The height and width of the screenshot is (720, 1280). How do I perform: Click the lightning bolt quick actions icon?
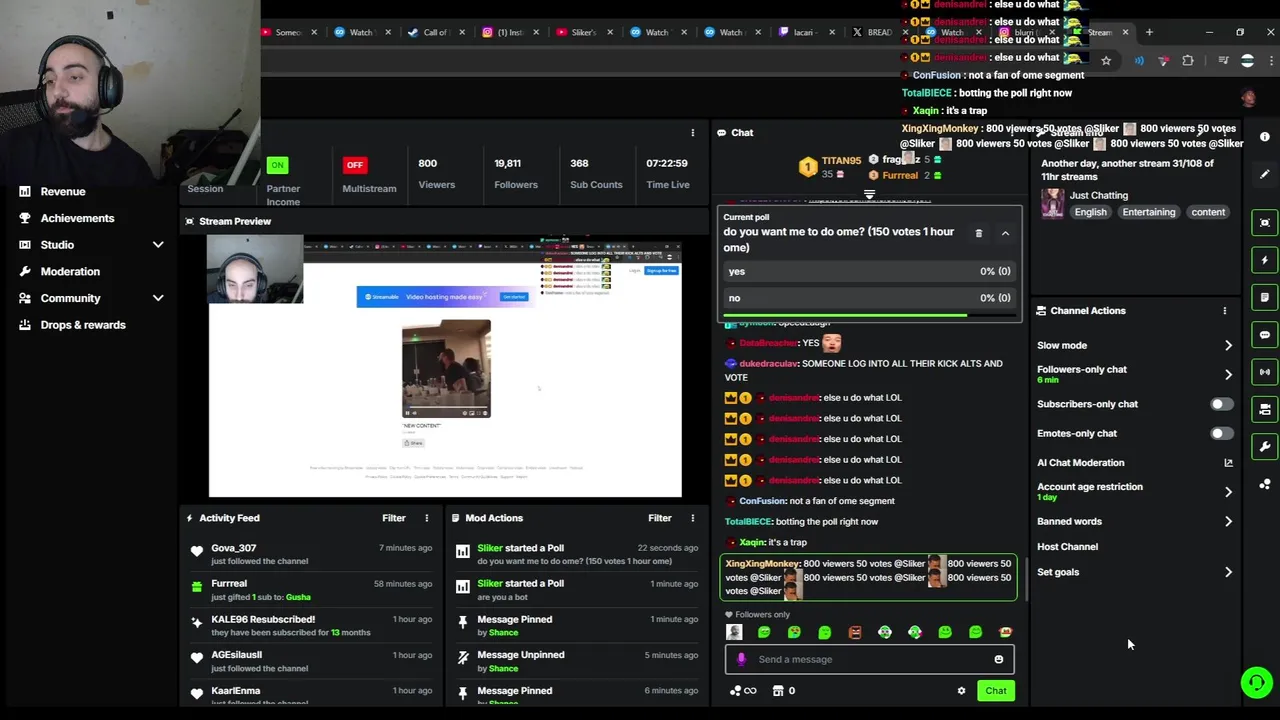pos(1265,260)
